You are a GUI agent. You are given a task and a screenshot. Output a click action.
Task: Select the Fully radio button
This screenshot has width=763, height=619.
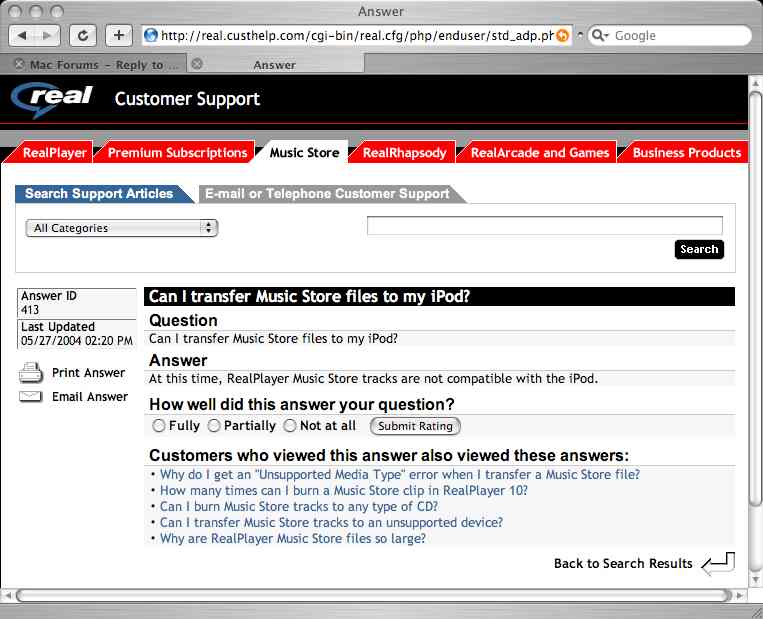coord(159,426)
